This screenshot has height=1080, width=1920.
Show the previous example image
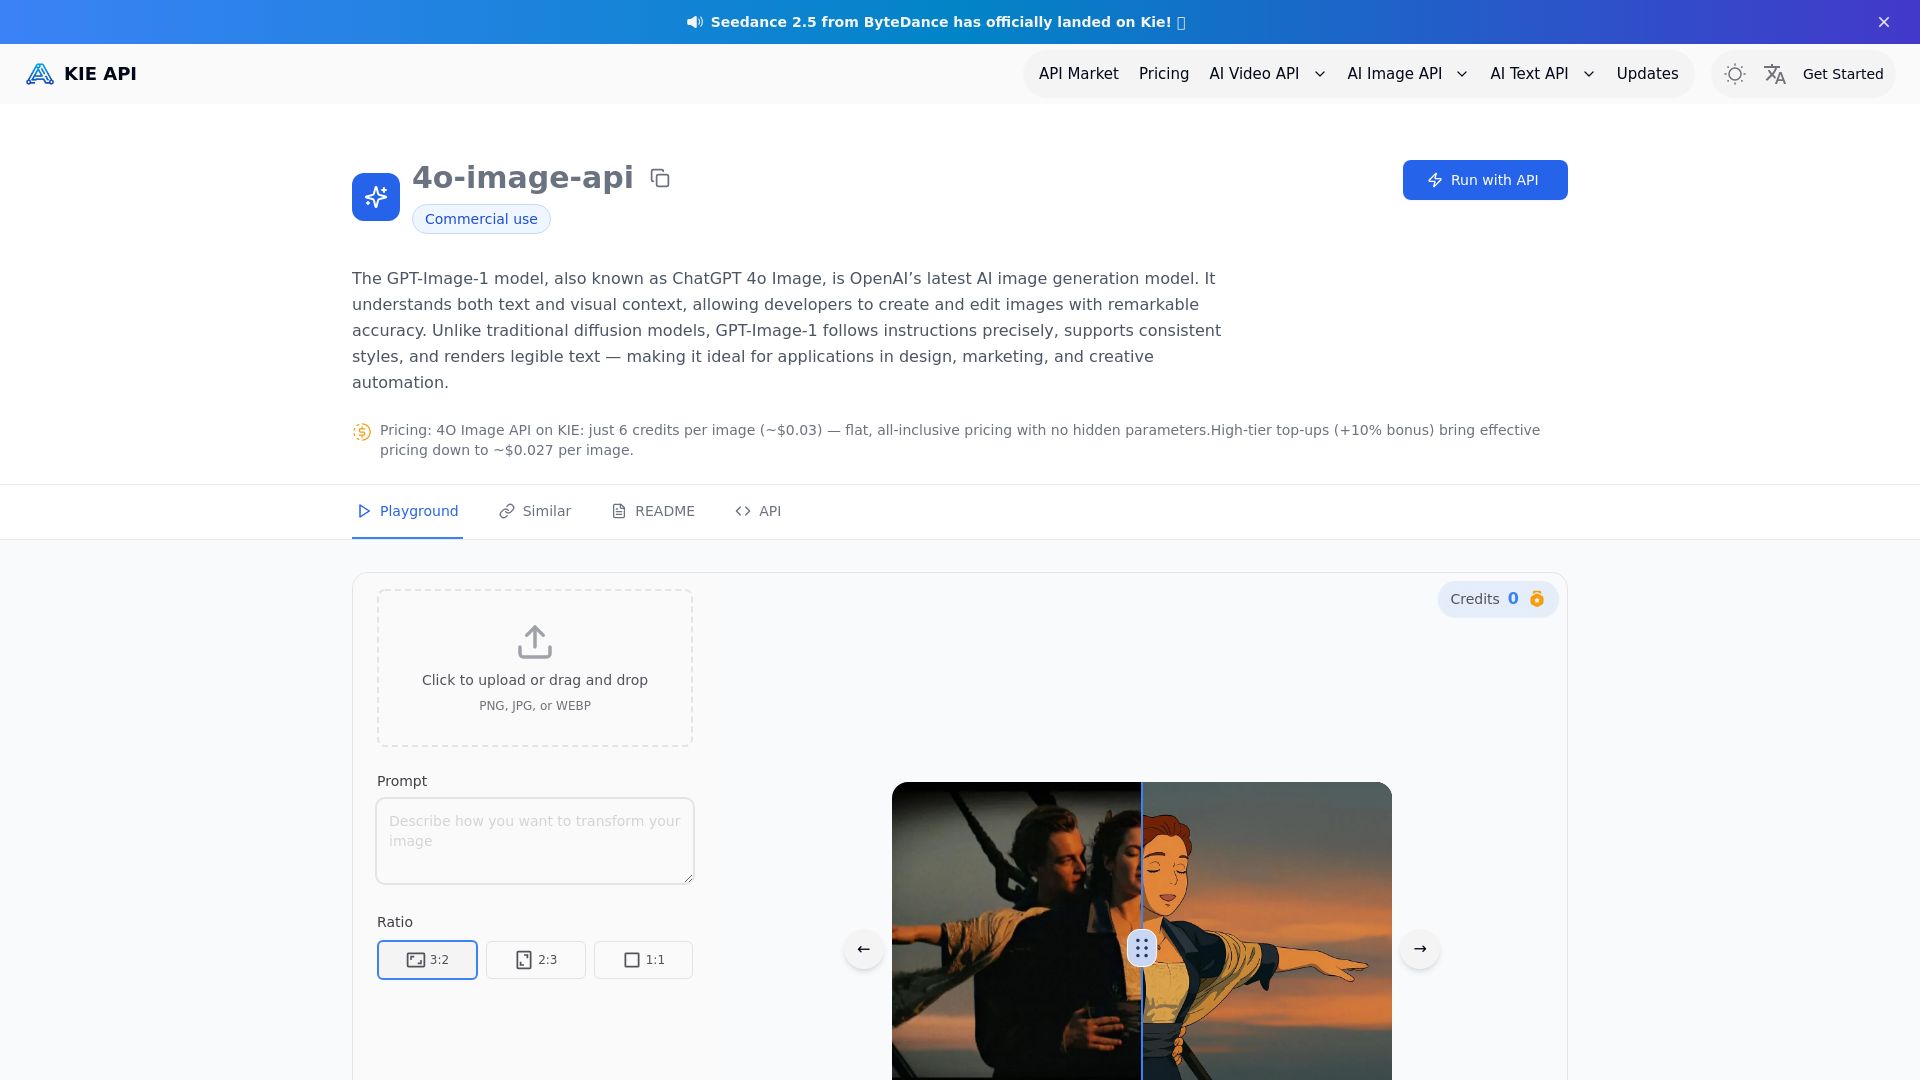[x=864, y=949]
